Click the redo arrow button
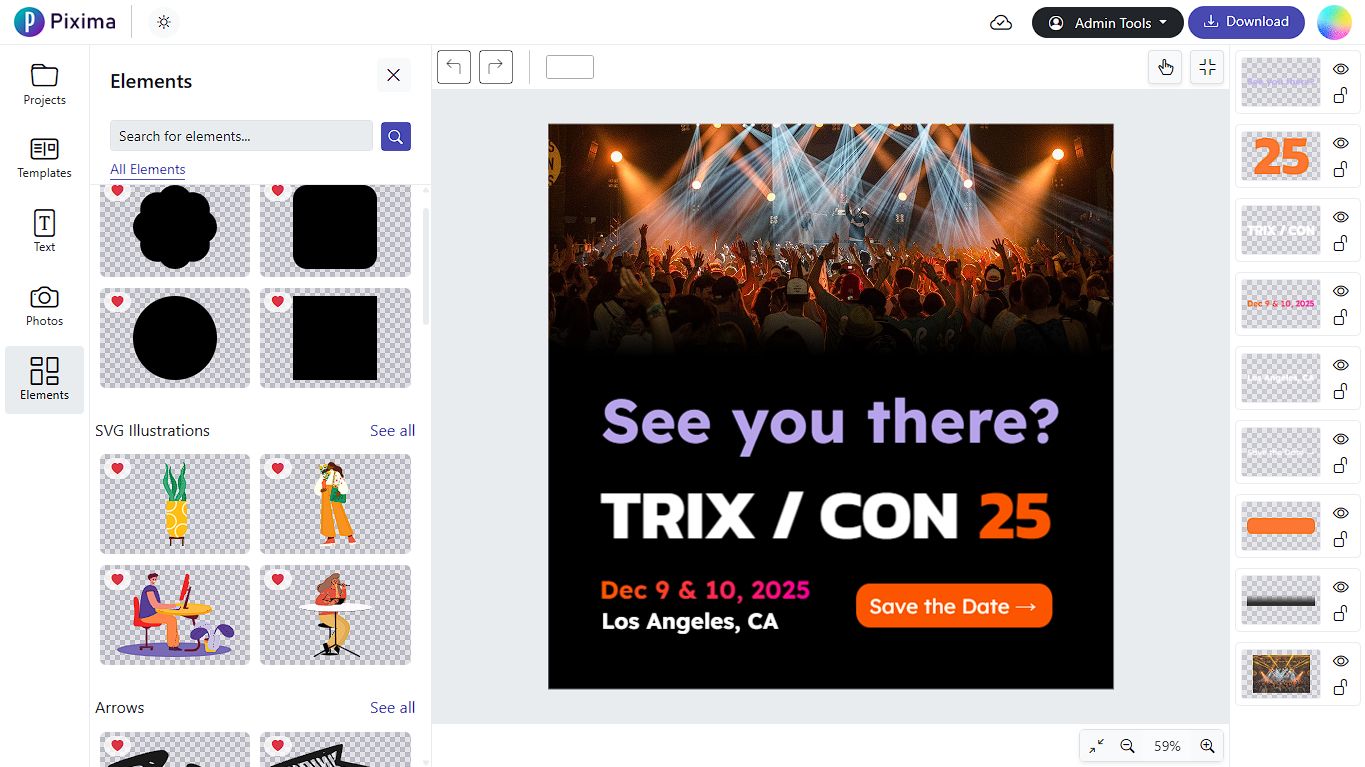The image size is (1365, 767). [496, 67]
